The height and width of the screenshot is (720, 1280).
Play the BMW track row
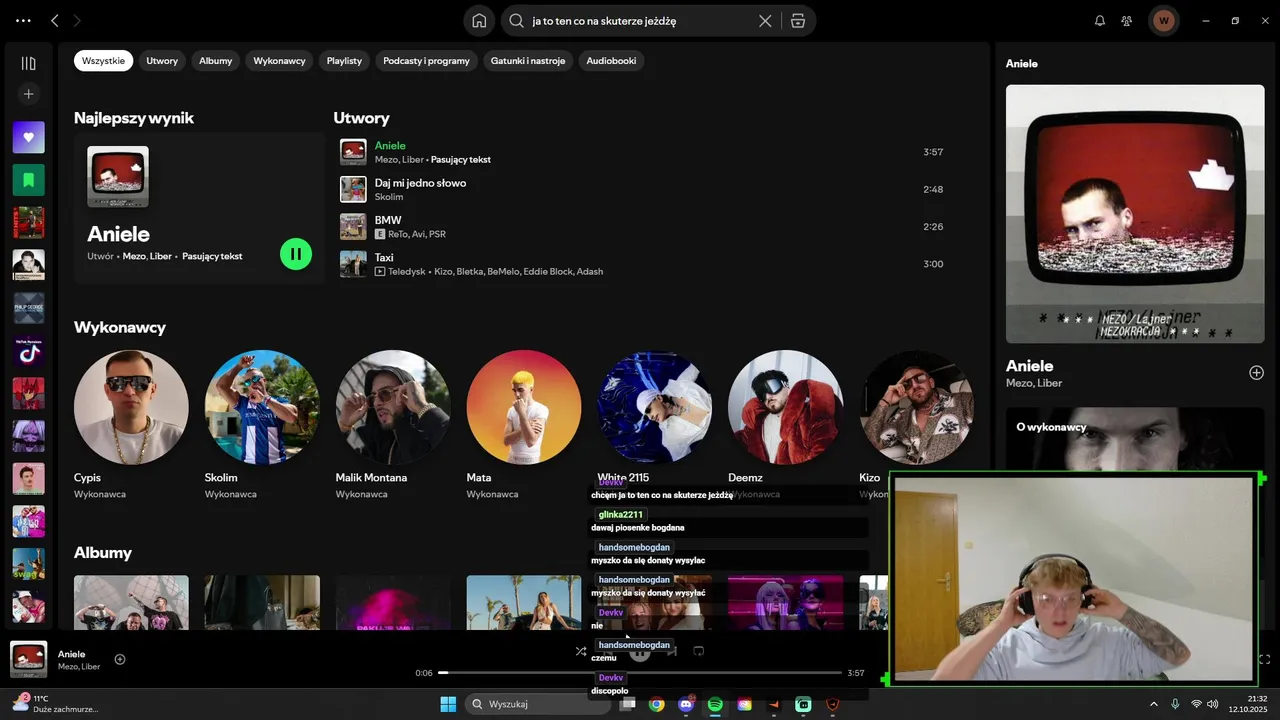click(x=645, y=226)
